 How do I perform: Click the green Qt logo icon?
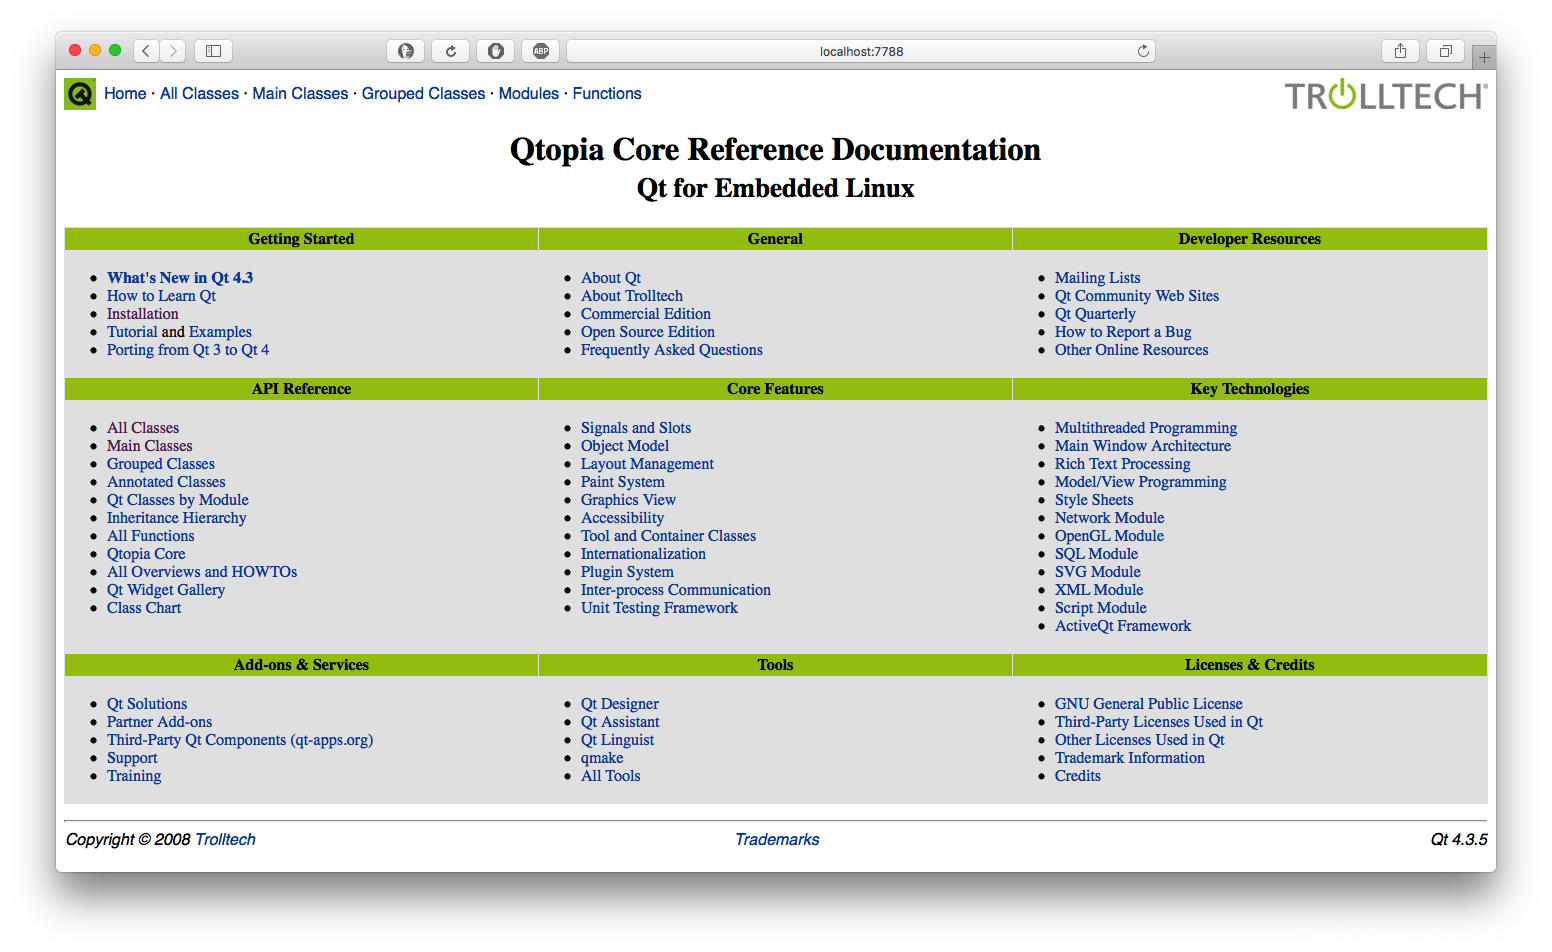(x=80, y=94)
